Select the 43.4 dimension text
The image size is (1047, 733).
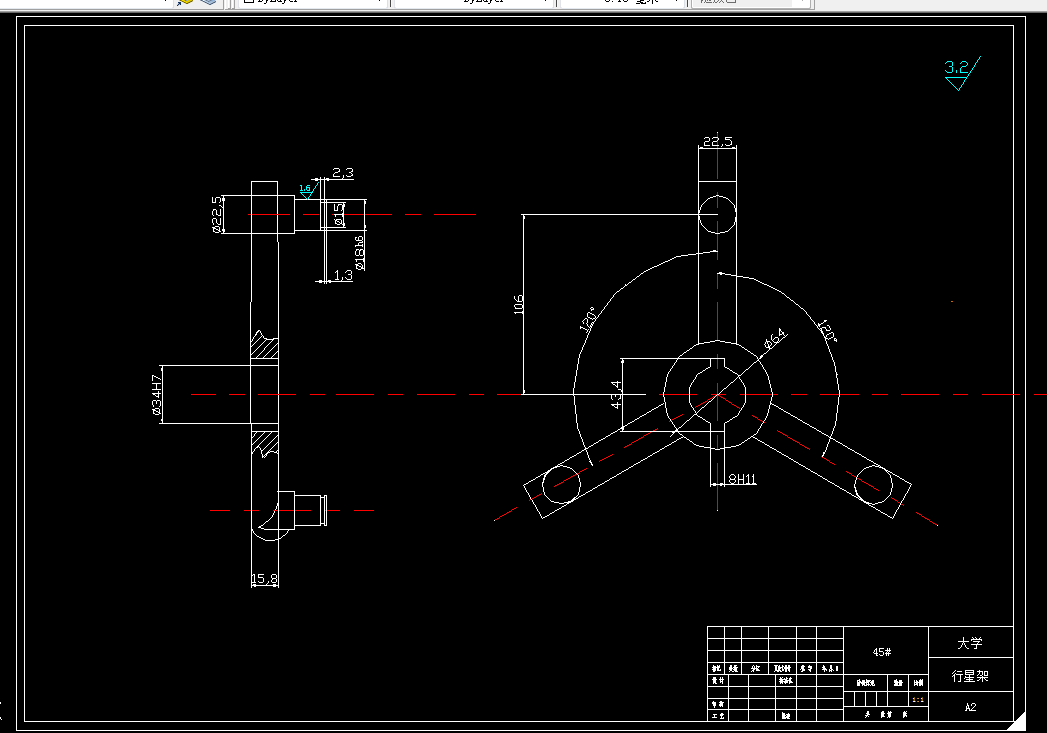coord(616,395)
